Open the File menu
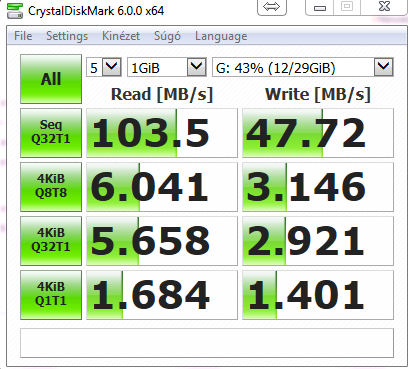Screen dimensions: 408x369 [23, 36]
